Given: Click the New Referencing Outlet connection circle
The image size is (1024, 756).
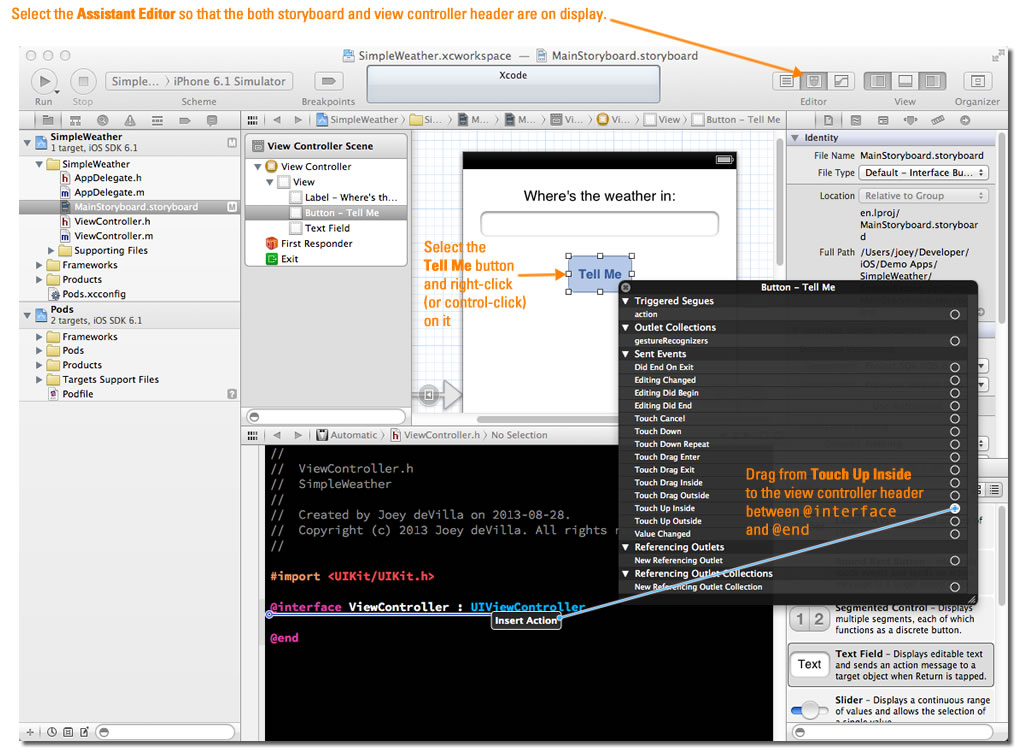Looking at the screenshot, I should pyautogui.click(x=955, y=561).
